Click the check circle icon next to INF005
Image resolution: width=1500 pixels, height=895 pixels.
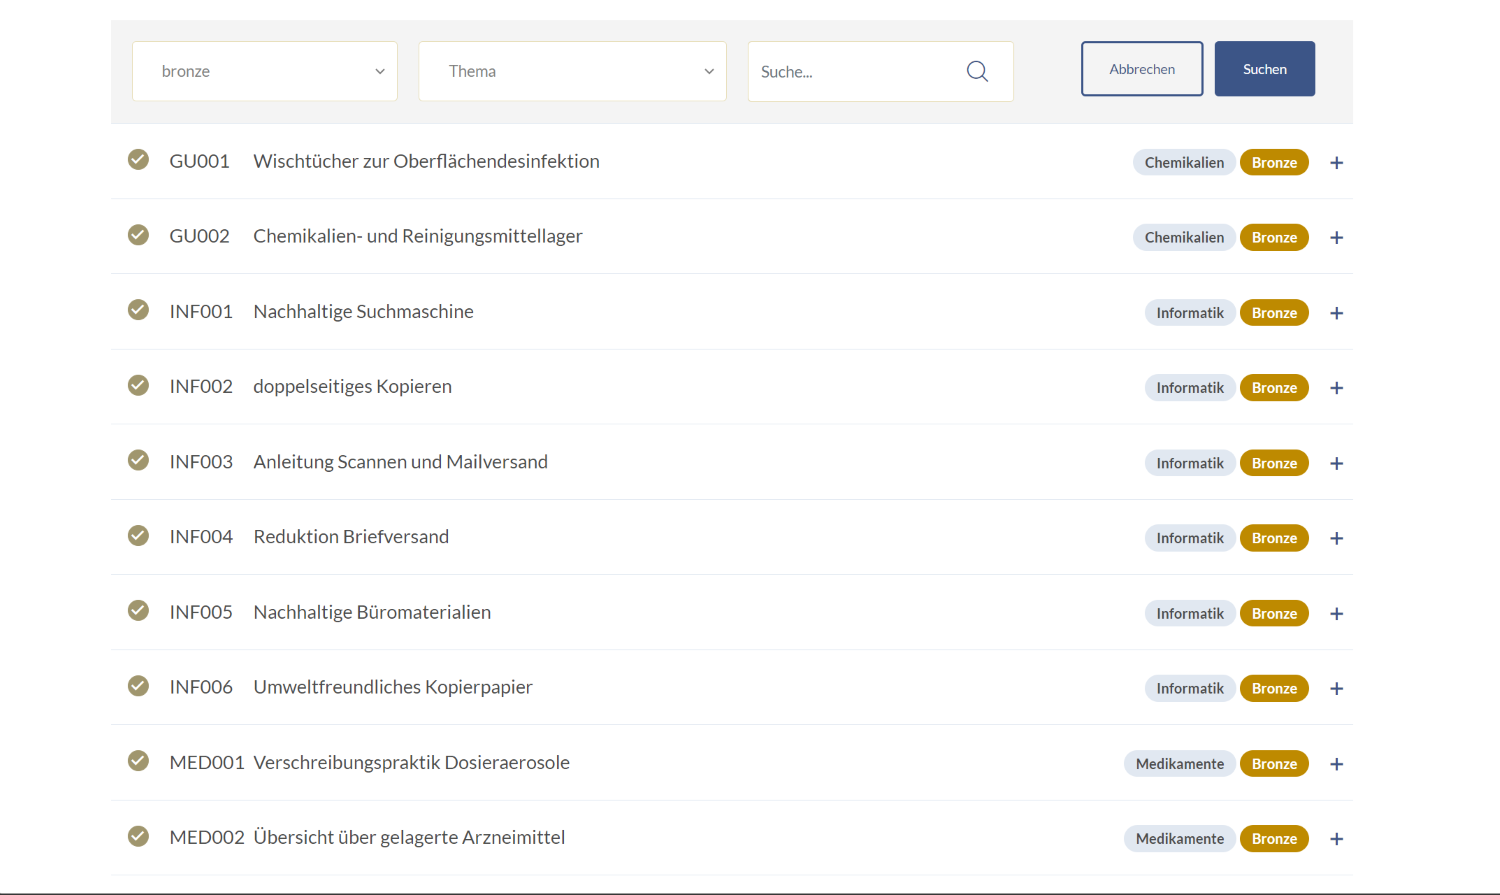pos(138,610)
